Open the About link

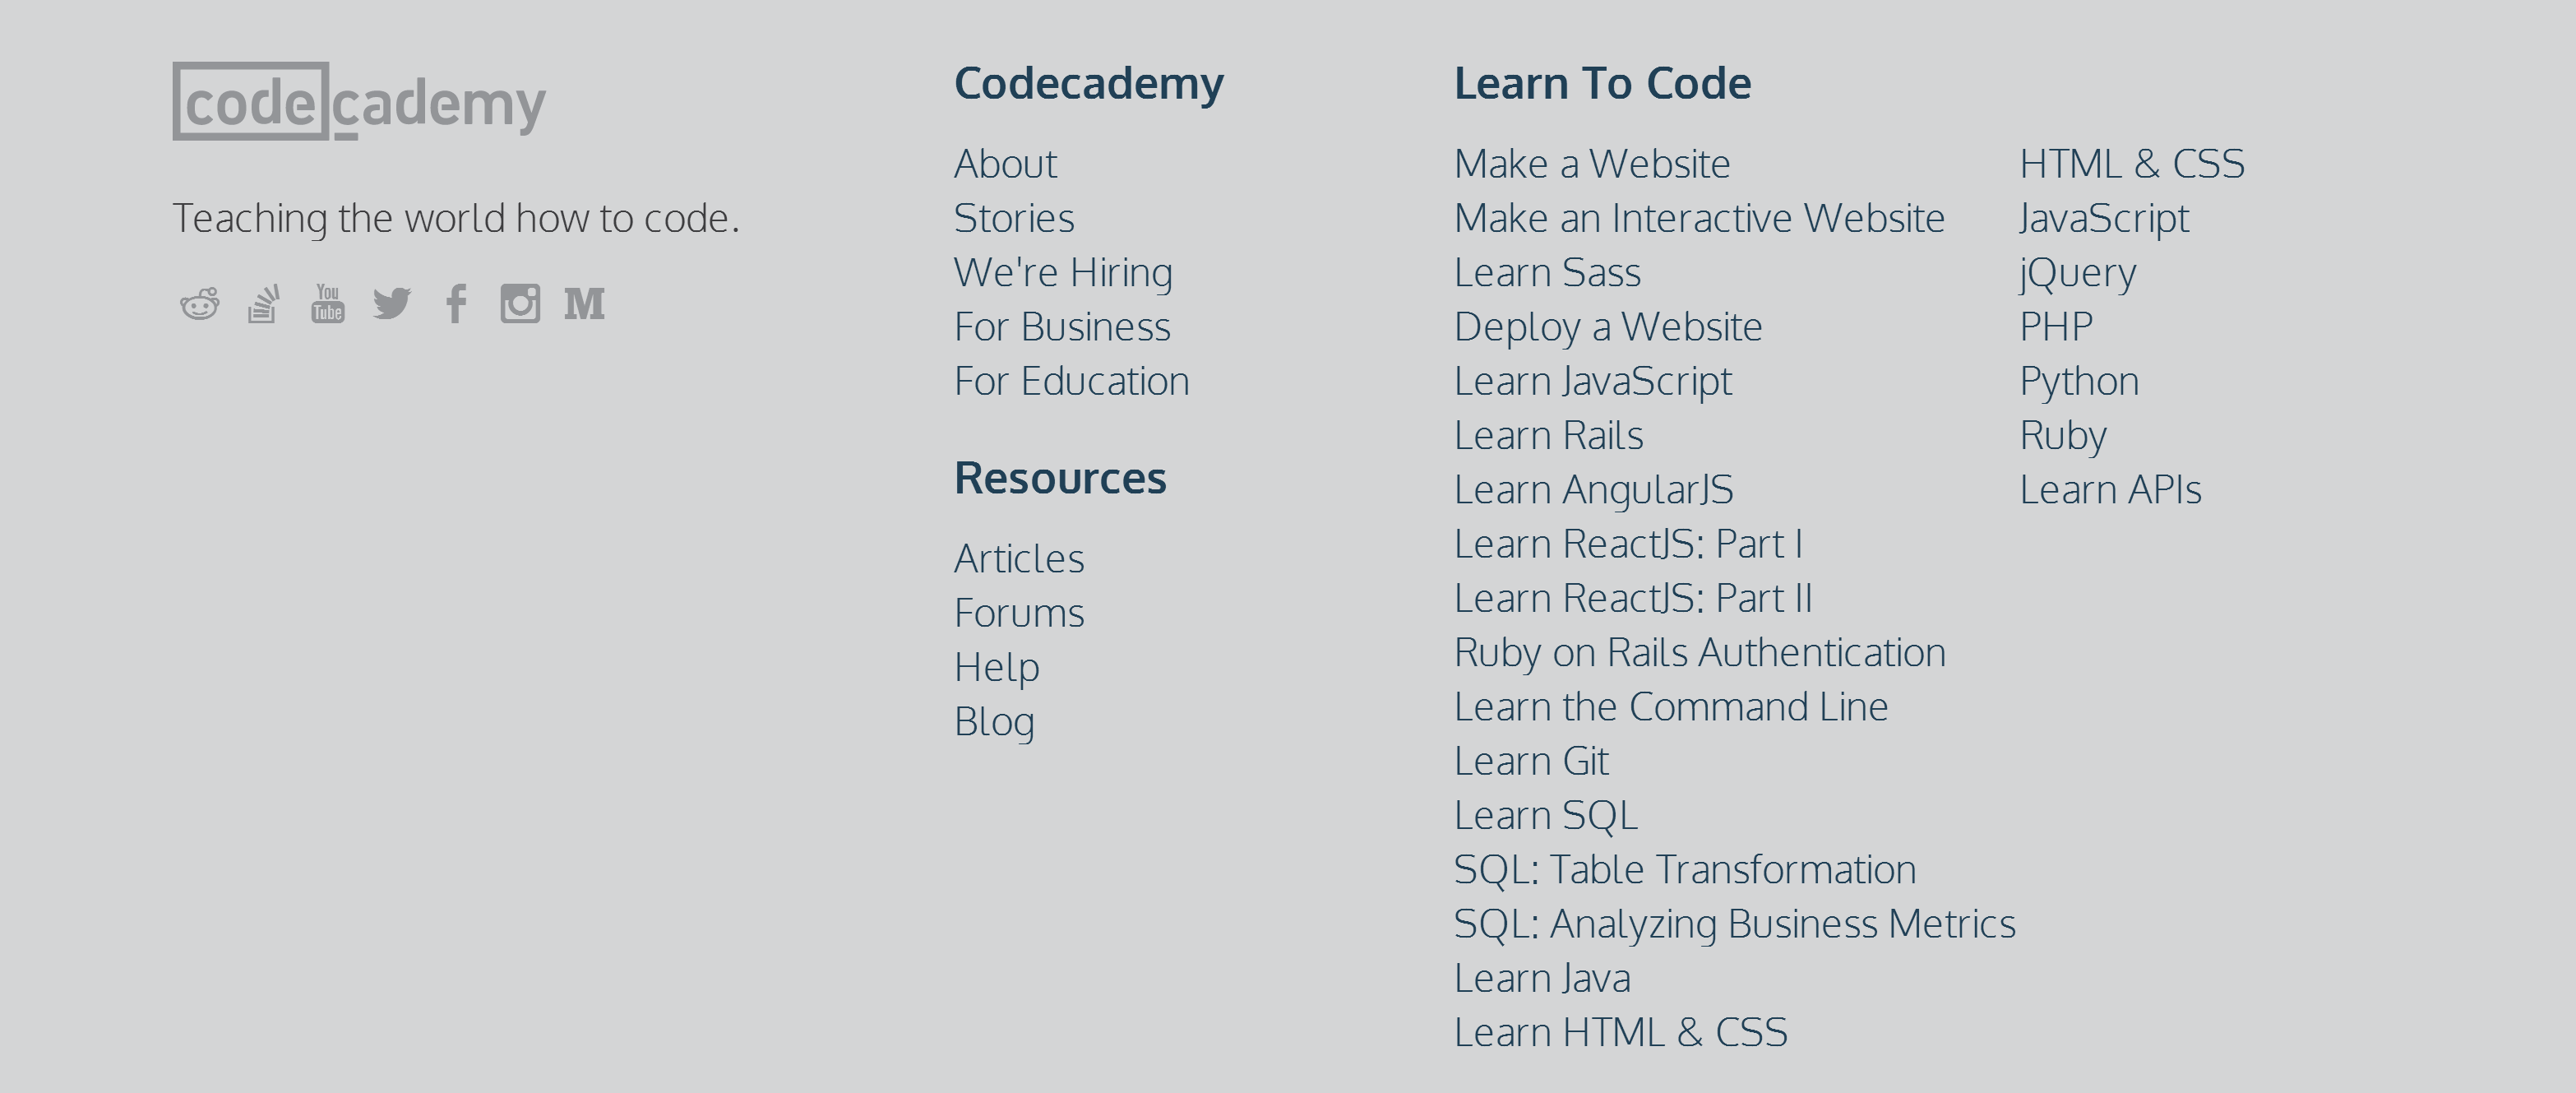coord(1005,164)
